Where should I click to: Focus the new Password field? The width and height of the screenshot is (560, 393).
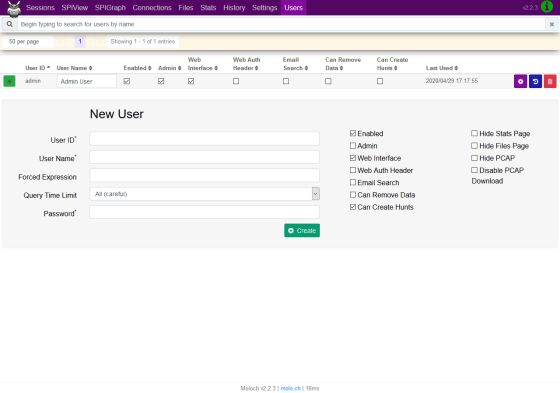(205, 212)
